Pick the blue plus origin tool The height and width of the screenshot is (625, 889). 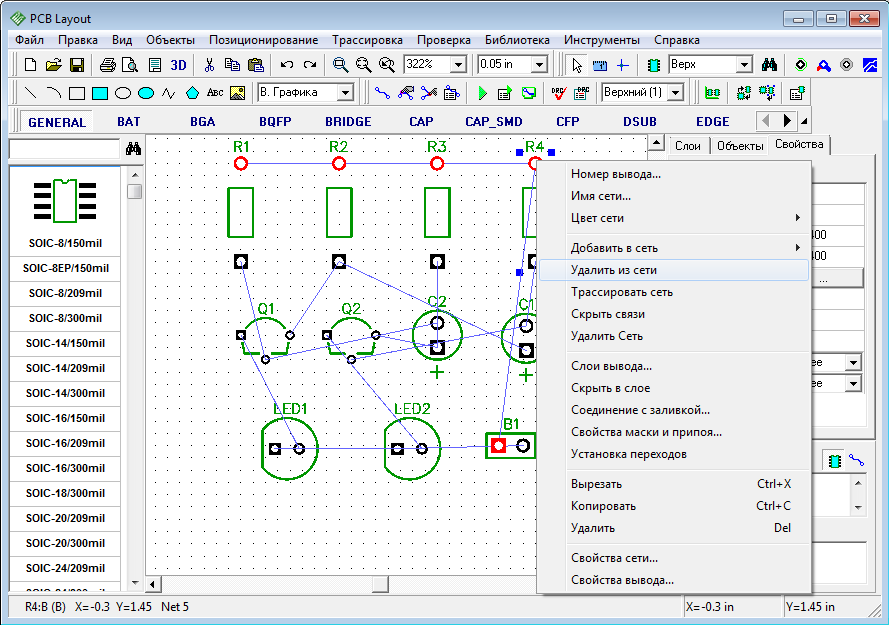coord(623,65)
